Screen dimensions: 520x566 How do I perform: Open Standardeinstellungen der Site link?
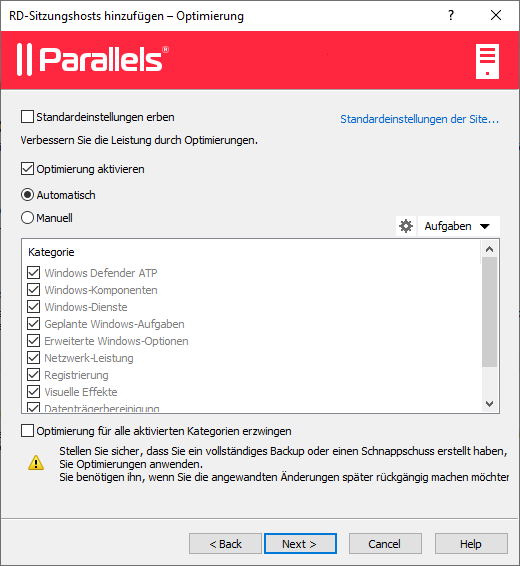click(x=420, y=119)
